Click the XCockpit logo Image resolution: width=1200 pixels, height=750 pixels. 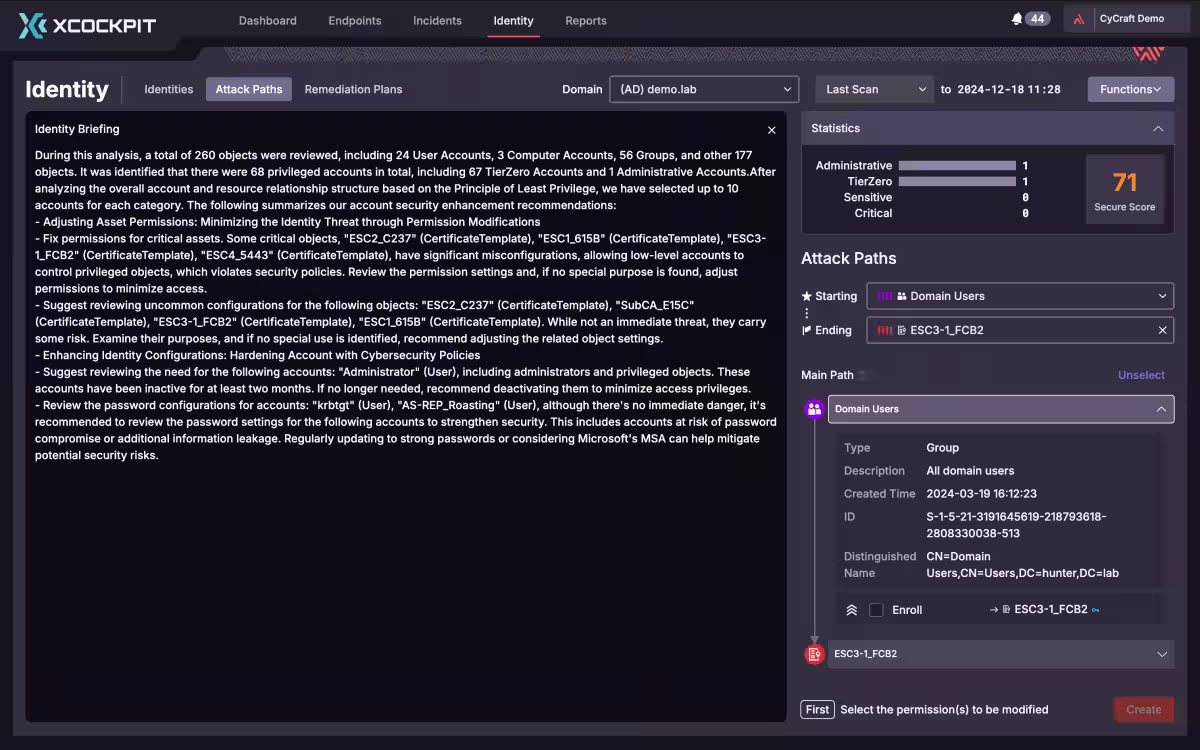tap(87, 24)
